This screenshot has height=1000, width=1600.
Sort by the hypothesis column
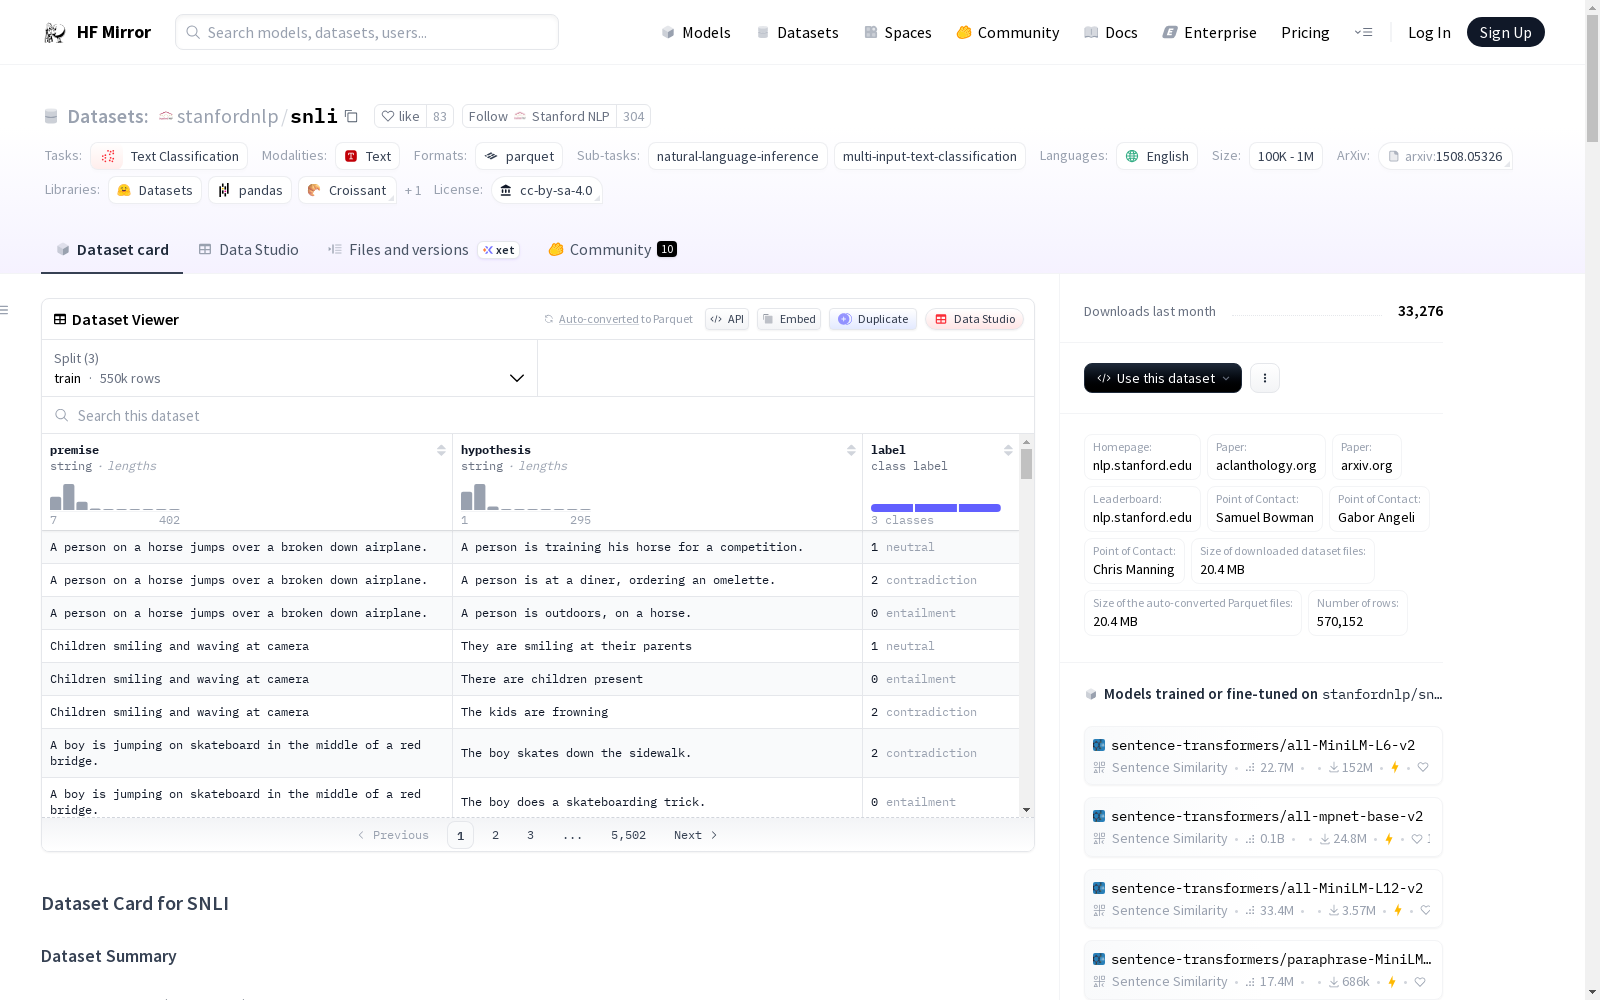pyautogui.click(x=851, y=450)
